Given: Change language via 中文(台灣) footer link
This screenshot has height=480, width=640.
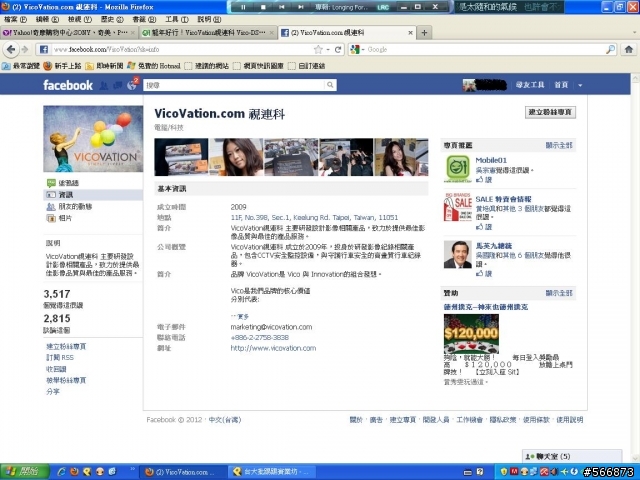Looking at the screenshot, I should (225, 420).
